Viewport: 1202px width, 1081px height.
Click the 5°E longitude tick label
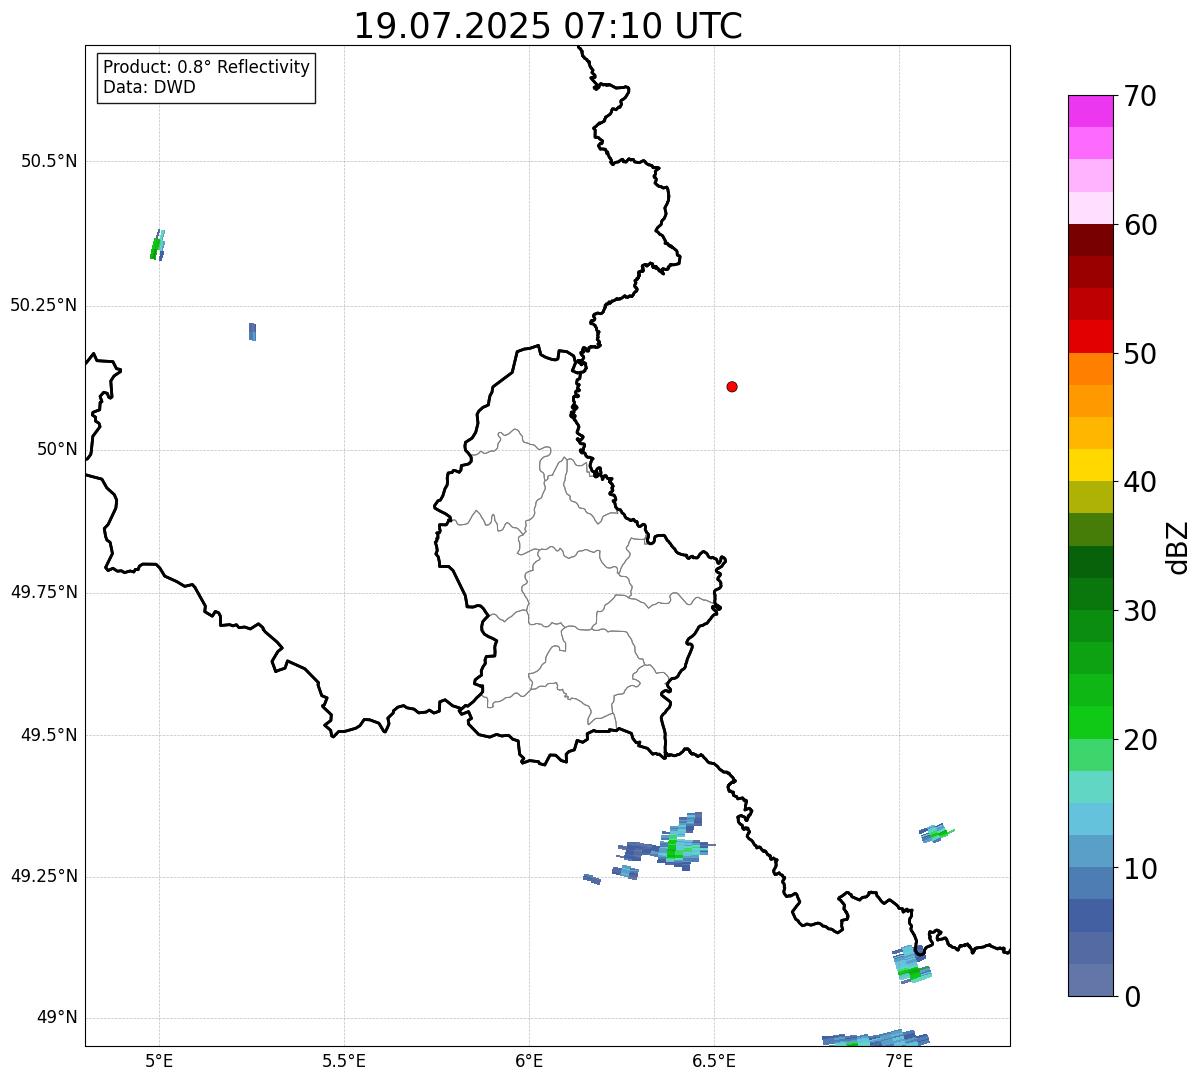point(159,1060)
